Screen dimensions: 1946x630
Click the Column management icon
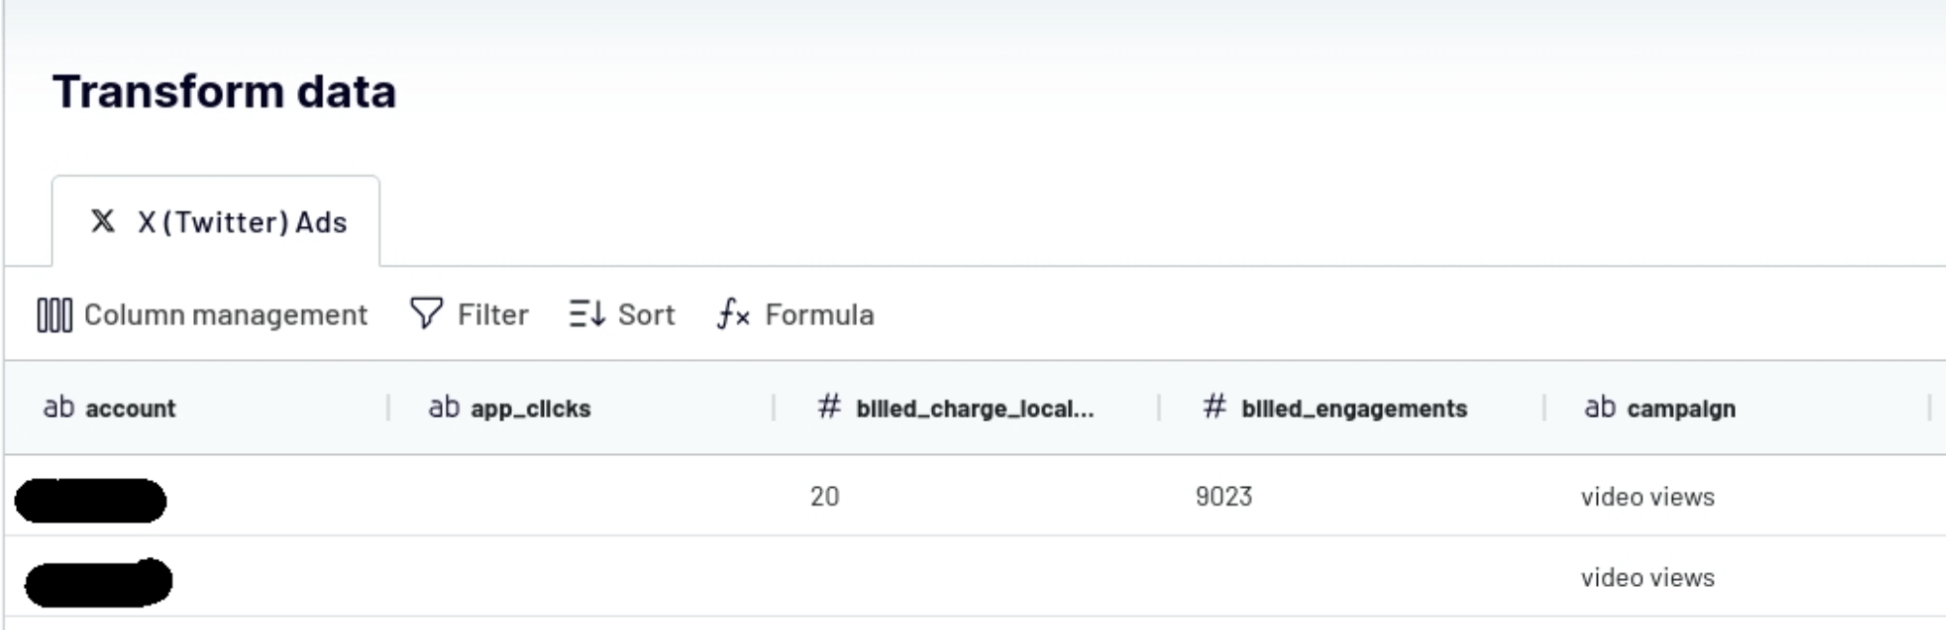point(54,314)
